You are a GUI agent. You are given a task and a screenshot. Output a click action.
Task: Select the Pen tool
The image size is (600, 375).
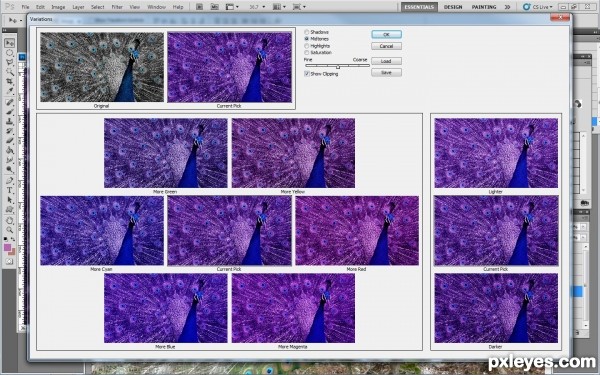[10, 180]
